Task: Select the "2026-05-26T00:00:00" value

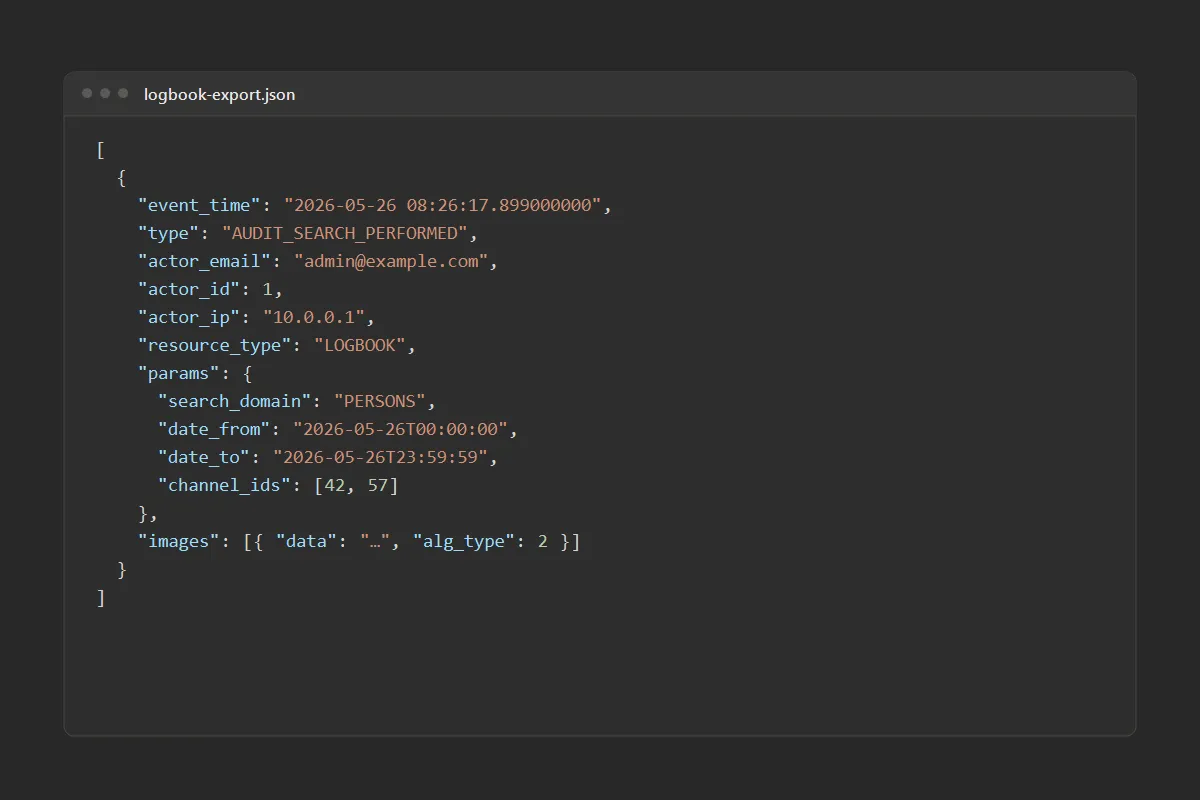Action: point(402,429)
